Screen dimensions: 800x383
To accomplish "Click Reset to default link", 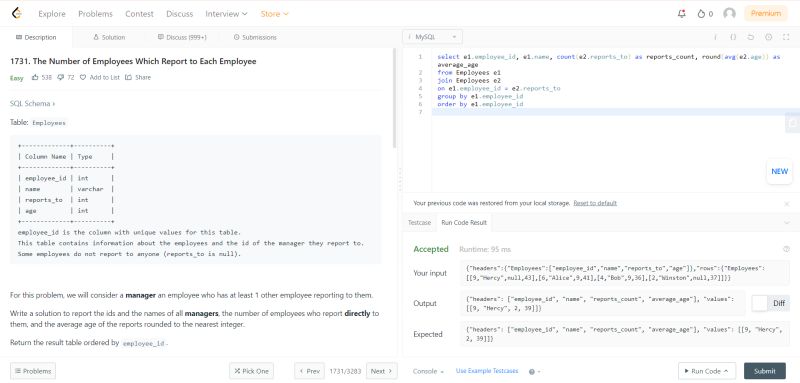I will coord(595,203).
